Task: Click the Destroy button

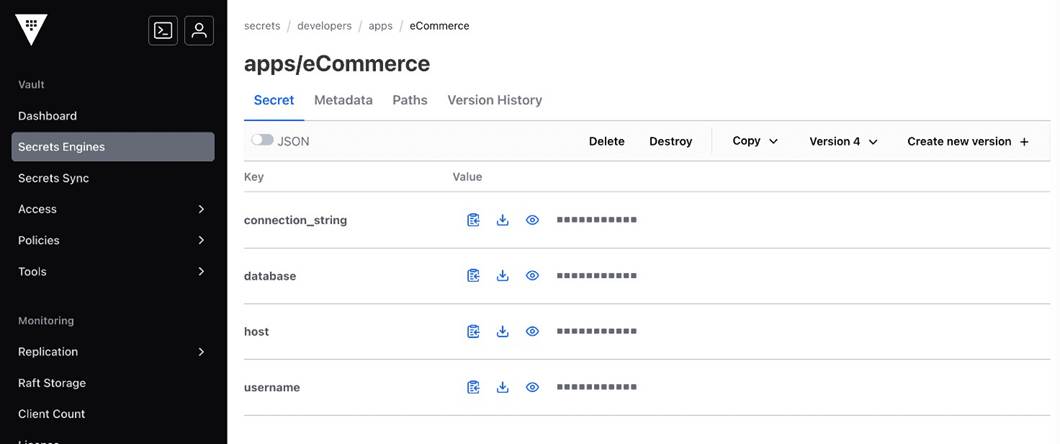Action: click(670, 141)
